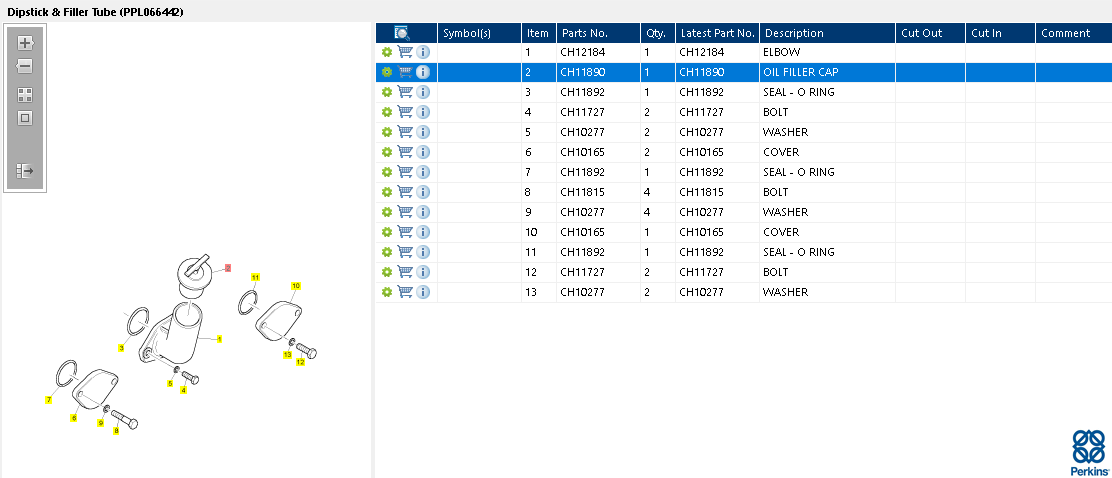This screenshot has width=1112, height=478.
Task: Click the search icon in table header
Action: (x=402, y=33)
